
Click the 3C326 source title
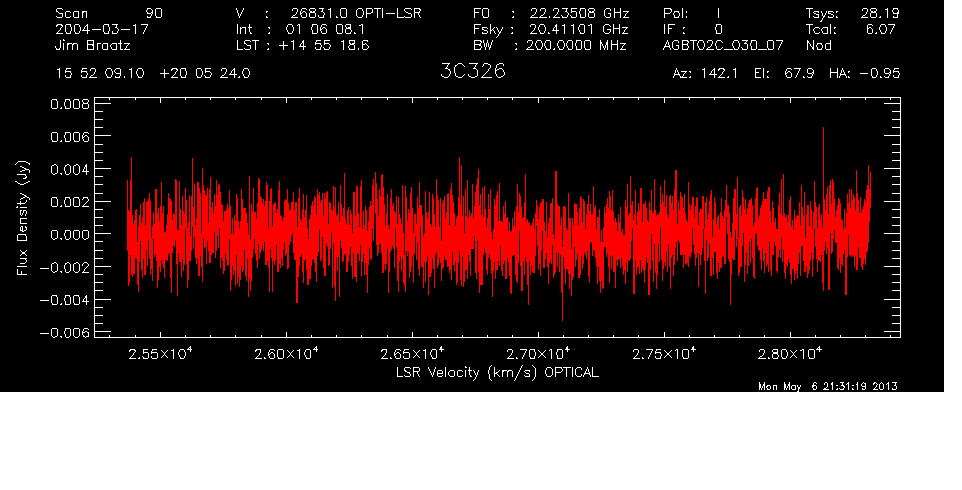pyautogui.click(x=472, y=73)
